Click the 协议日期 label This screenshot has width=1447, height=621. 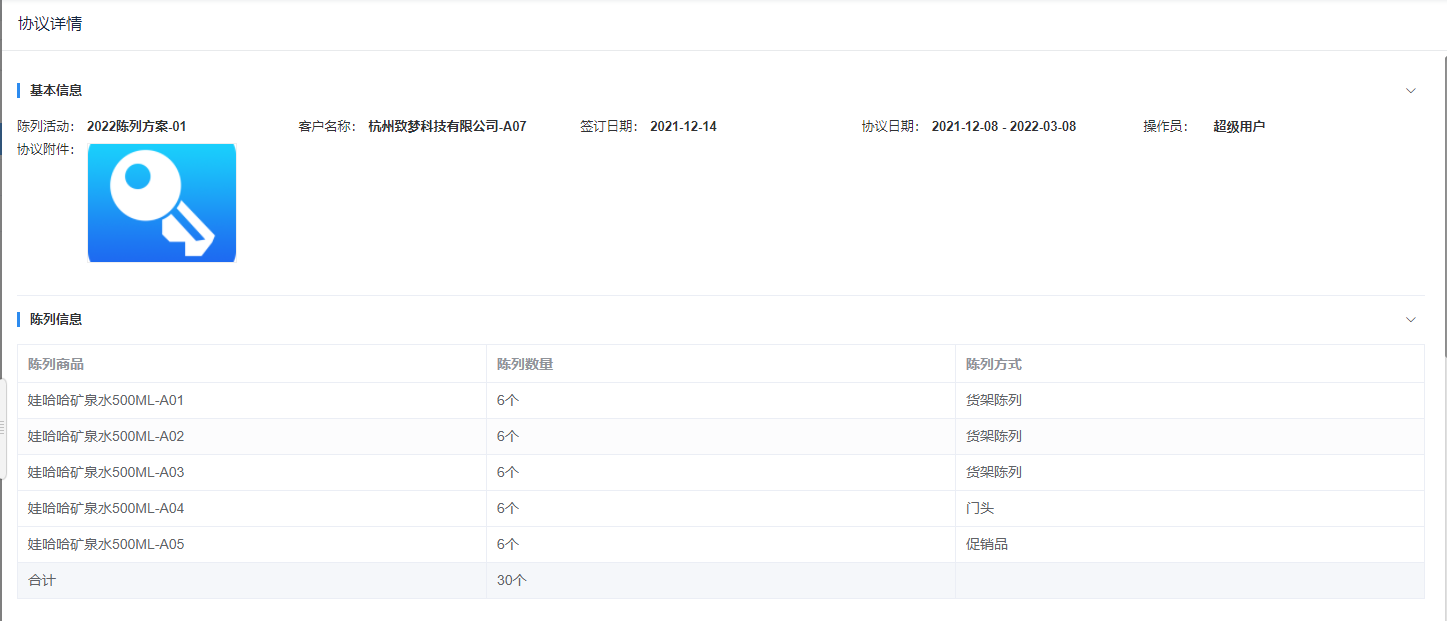pos(891,127)
